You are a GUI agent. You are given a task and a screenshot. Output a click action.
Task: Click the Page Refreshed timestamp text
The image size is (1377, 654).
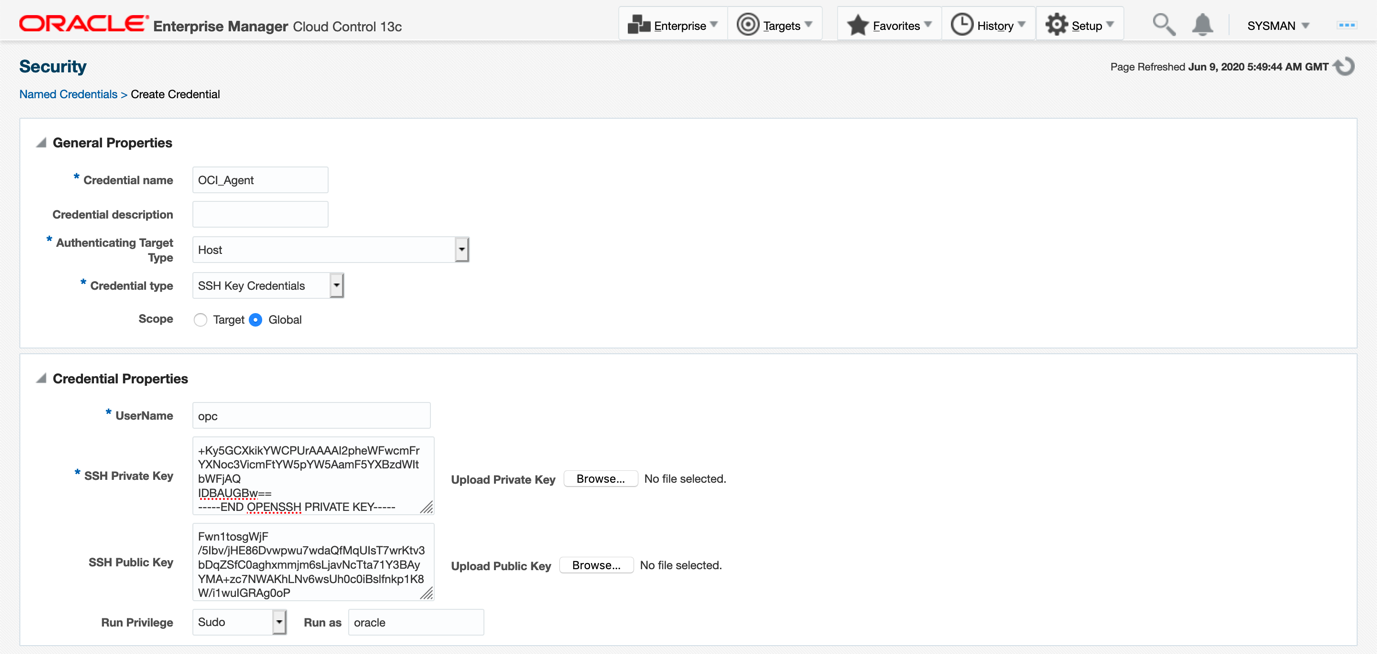tap(1219, 67)
